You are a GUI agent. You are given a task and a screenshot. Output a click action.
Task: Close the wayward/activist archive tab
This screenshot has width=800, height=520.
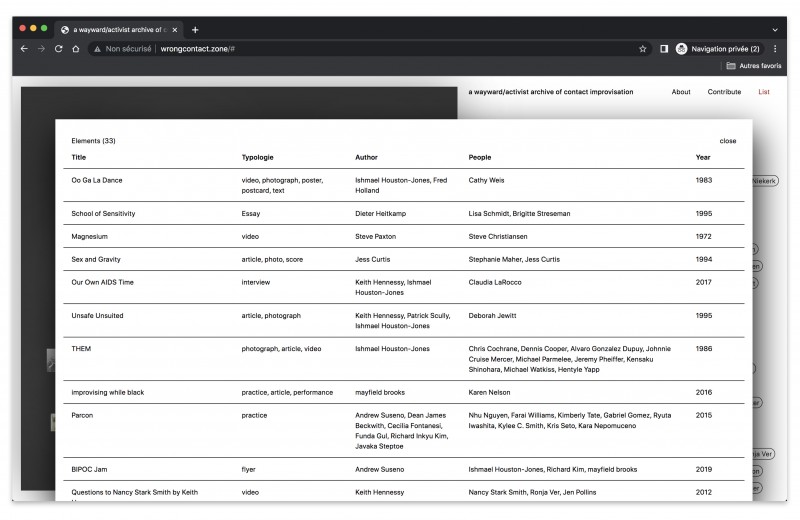[x=174, y=29]
